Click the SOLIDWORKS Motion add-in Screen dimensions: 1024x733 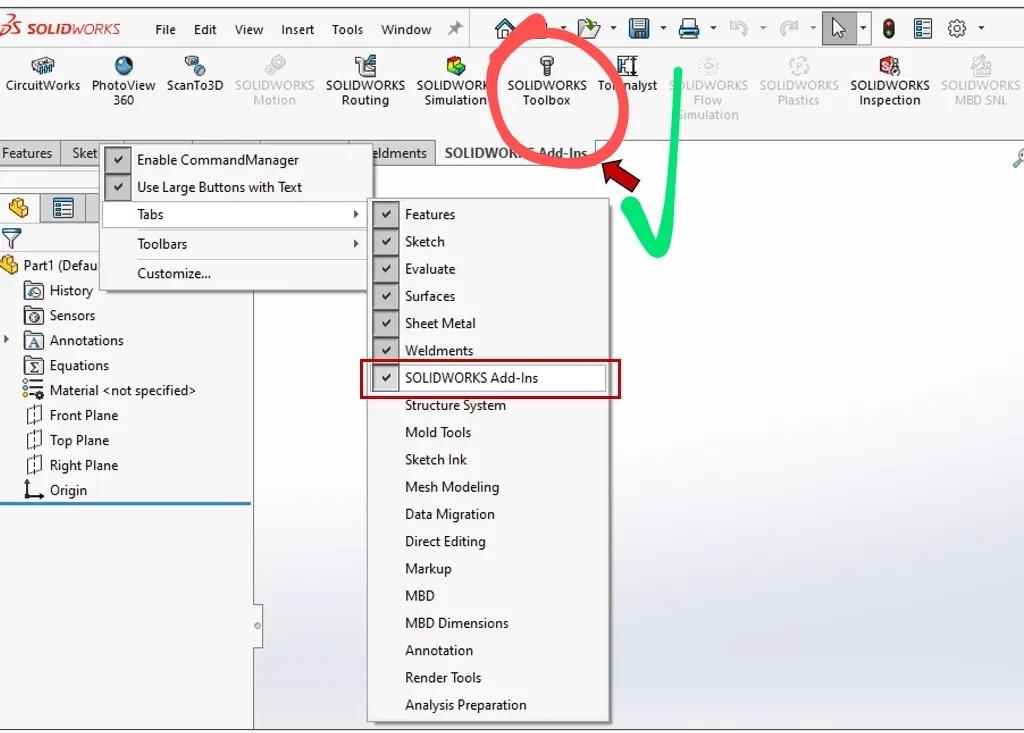point(274,80)
